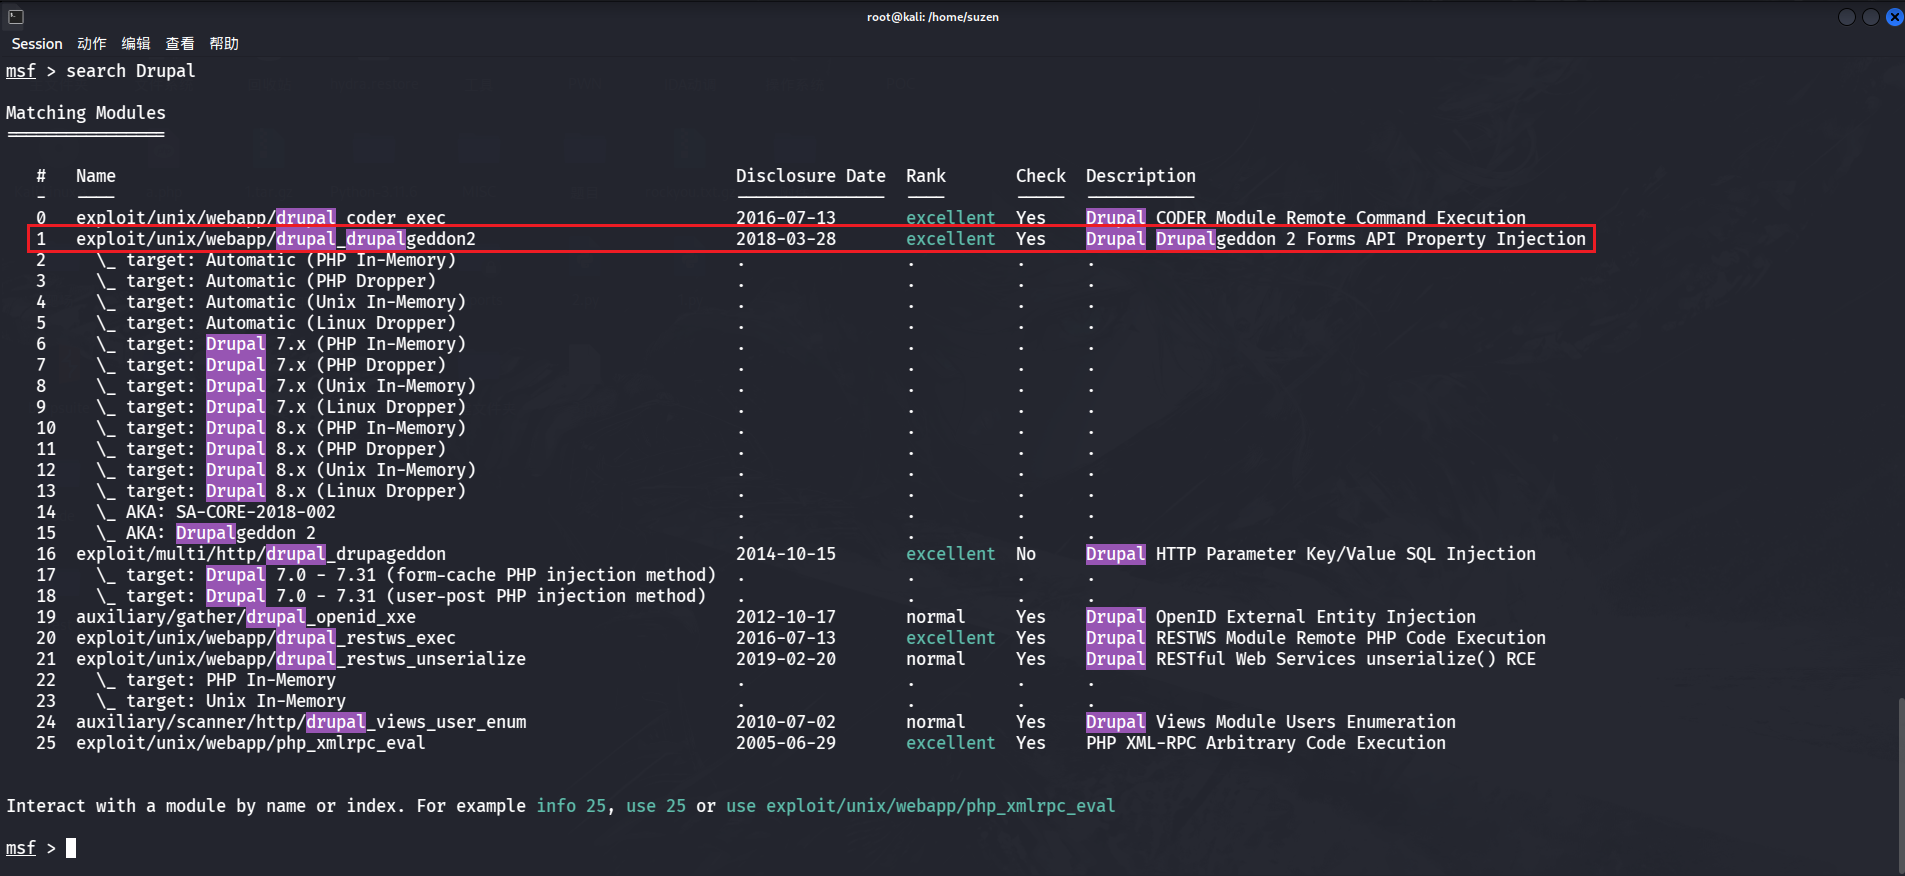
Task: Click the vertical scrollbar thumb at the right edge
Action: (1899, 785)
